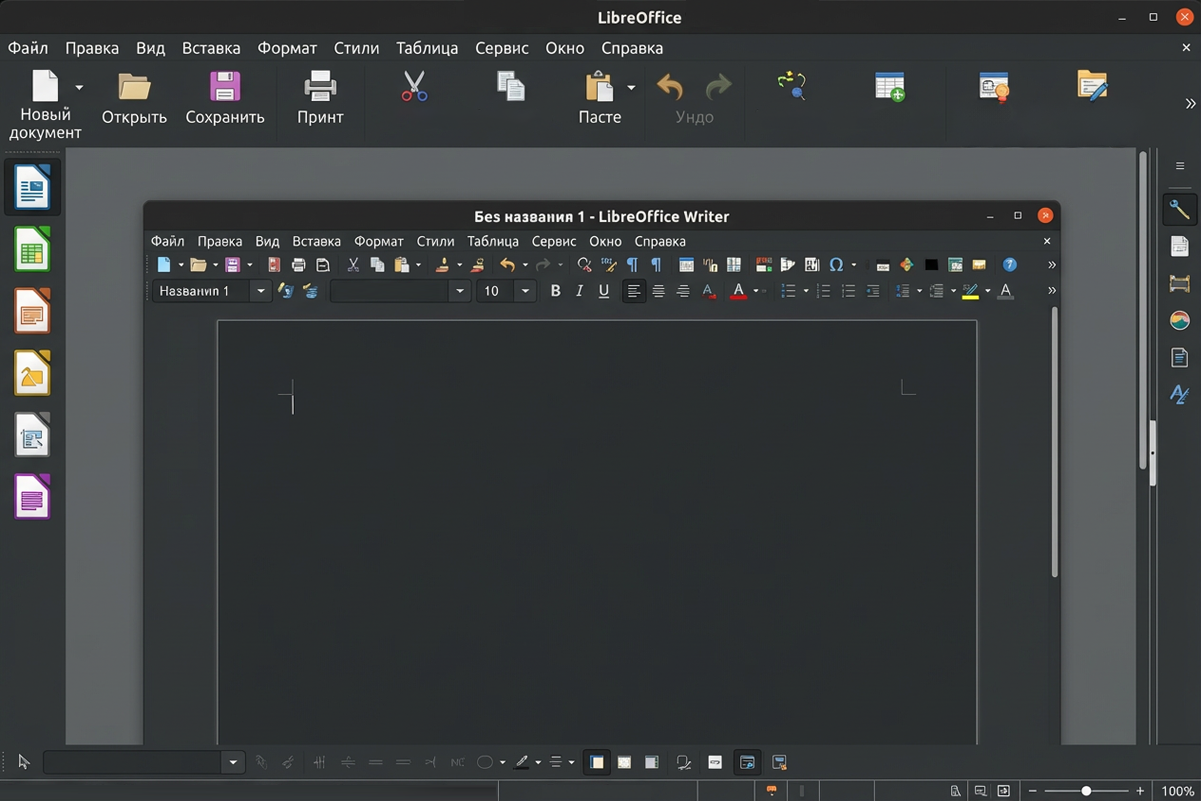
Task: Export as PDF in Writer toolbar
Action: click(x=274, y=265)
